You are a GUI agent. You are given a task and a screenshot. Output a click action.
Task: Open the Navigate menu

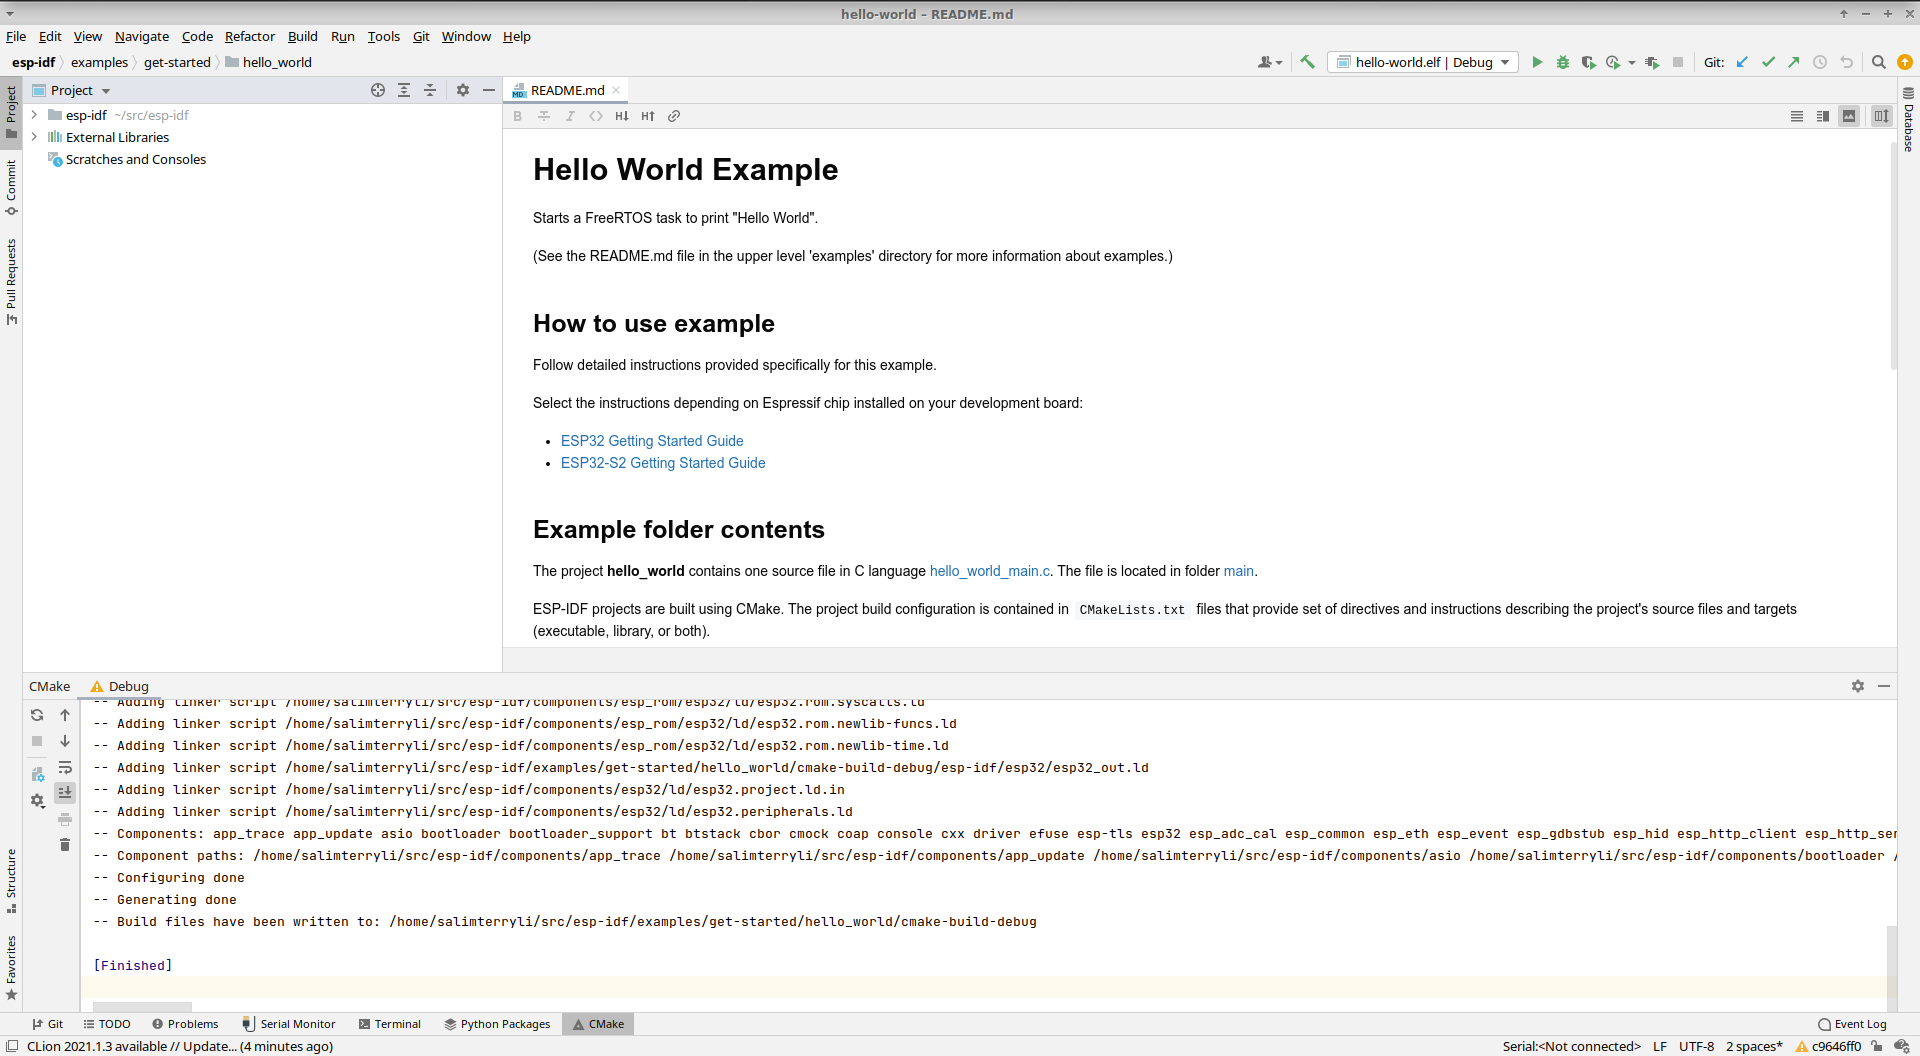click(x=142, y=36)
